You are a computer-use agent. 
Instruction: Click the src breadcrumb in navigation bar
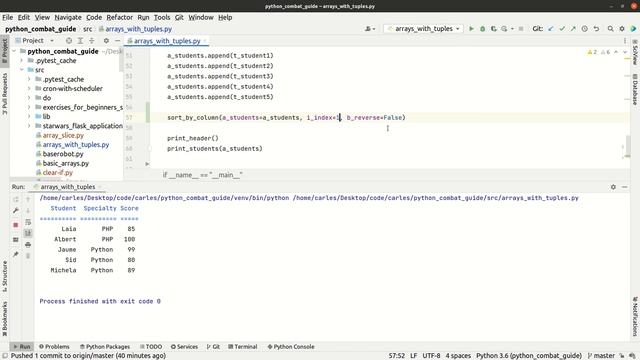(x=87, y=29)
